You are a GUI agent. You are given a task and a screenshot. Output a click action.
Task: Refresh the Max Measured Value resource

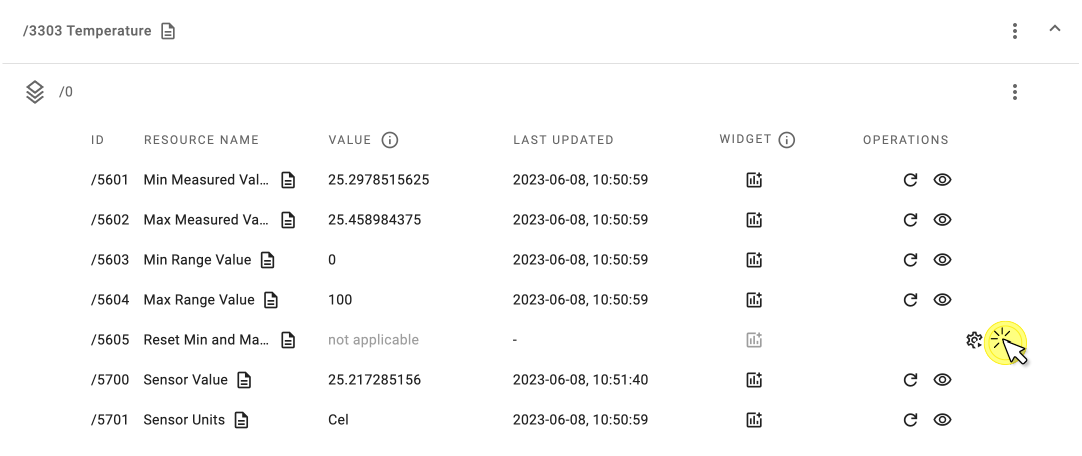click(x=910, y=220)
